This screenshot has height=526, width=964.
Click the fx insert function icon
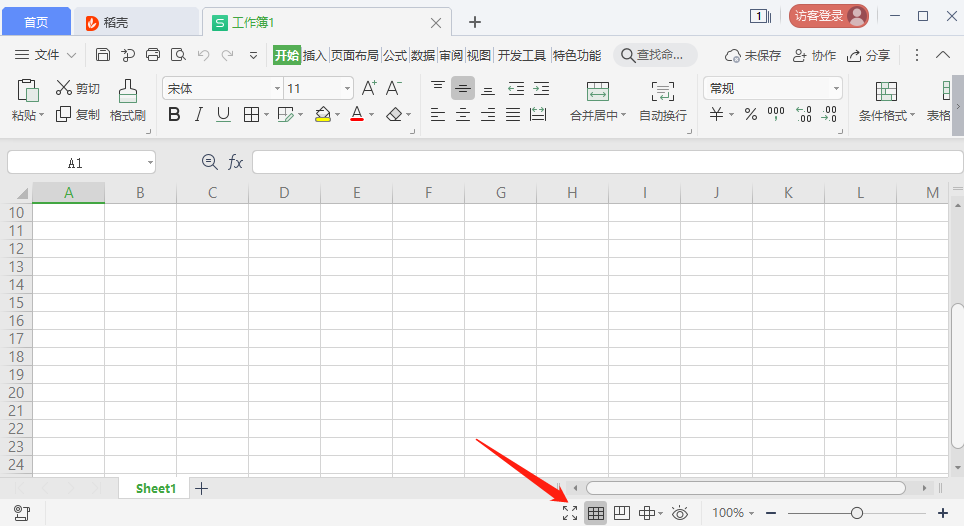coord(235,162)
